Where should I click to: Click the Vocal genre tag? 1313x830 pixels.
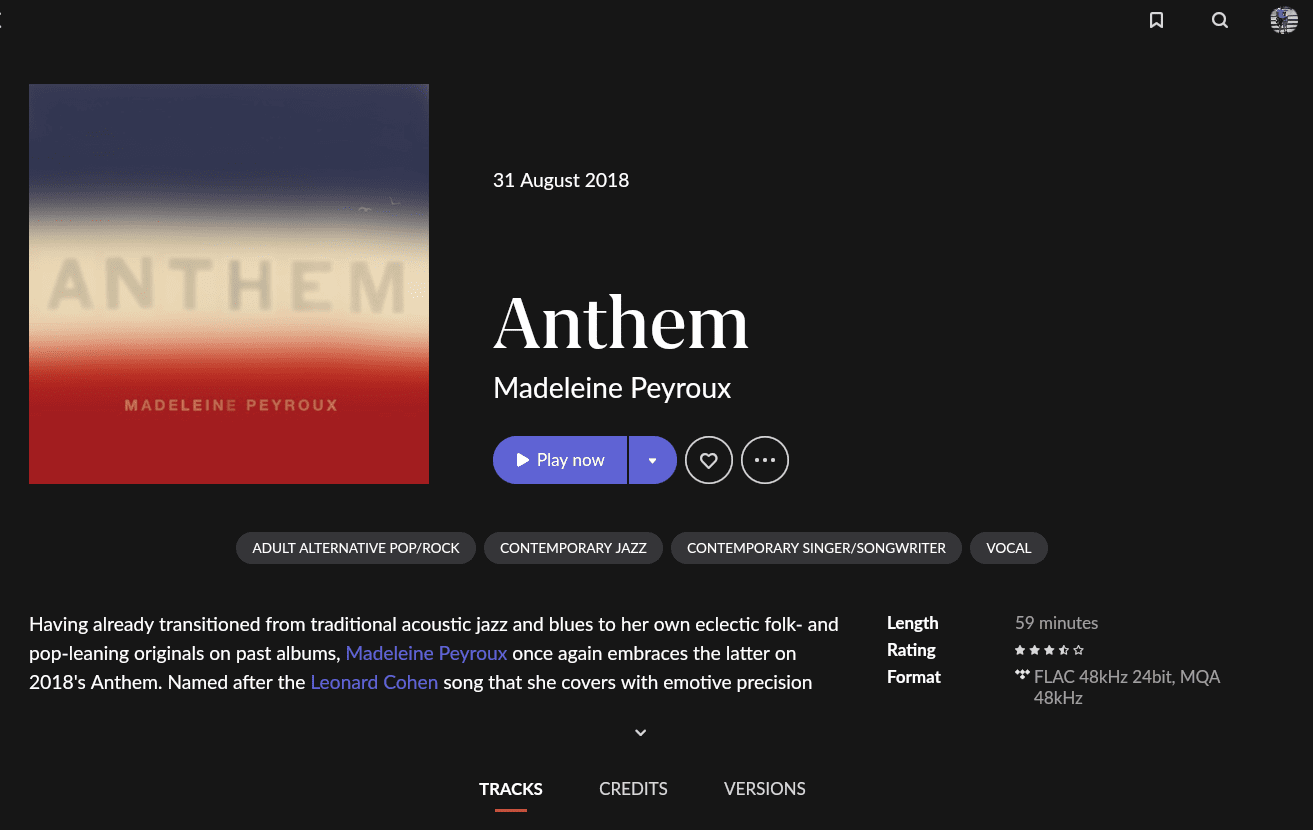(x=1009, y=548)
